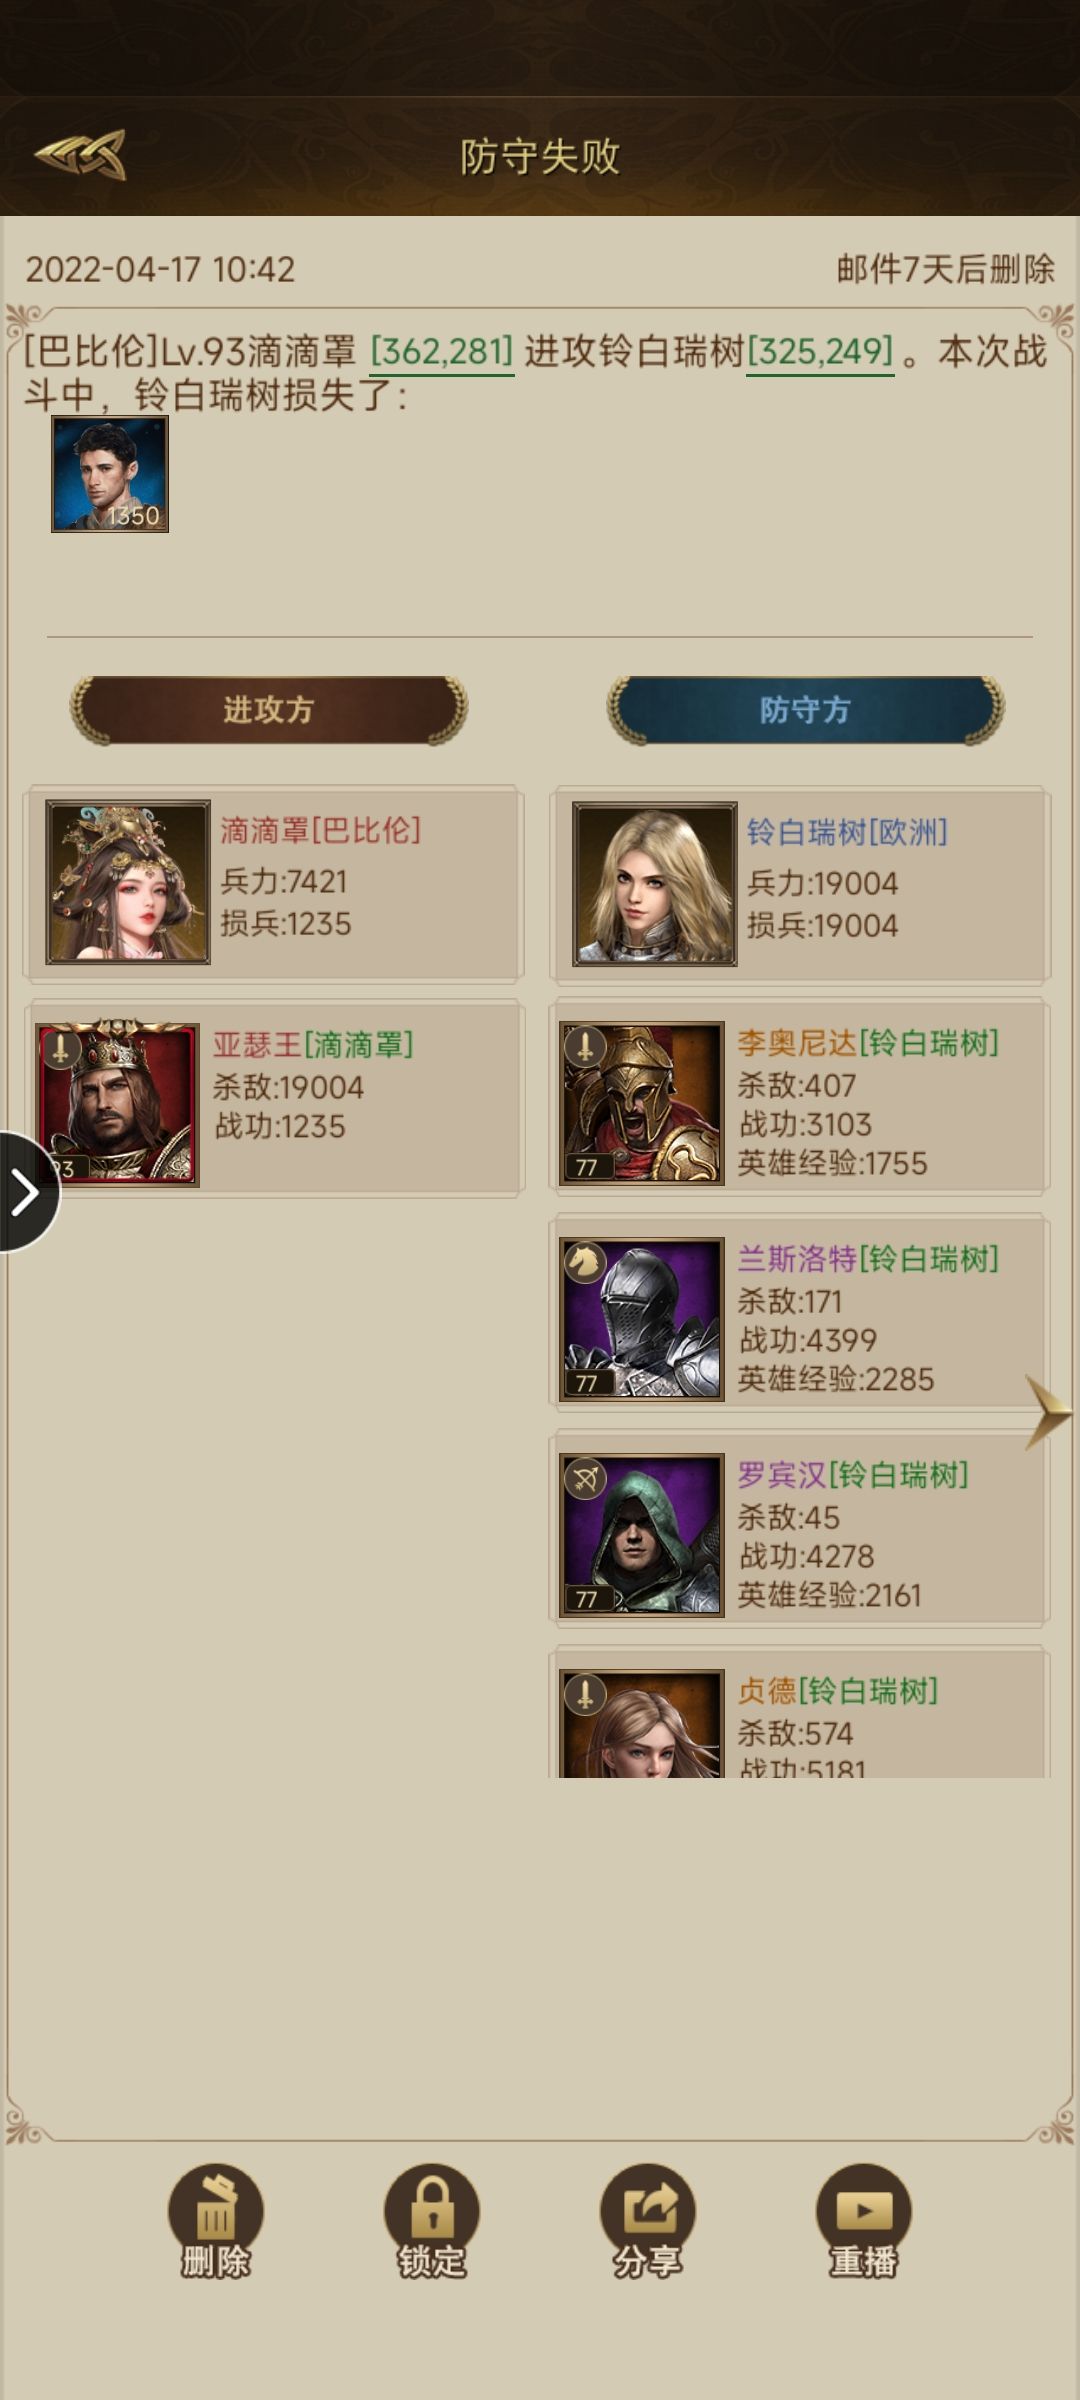View 罗宾汉 archer hero portrait
The image size is (1080, 2400).
pyautogui.click(x=642, y=1535)
